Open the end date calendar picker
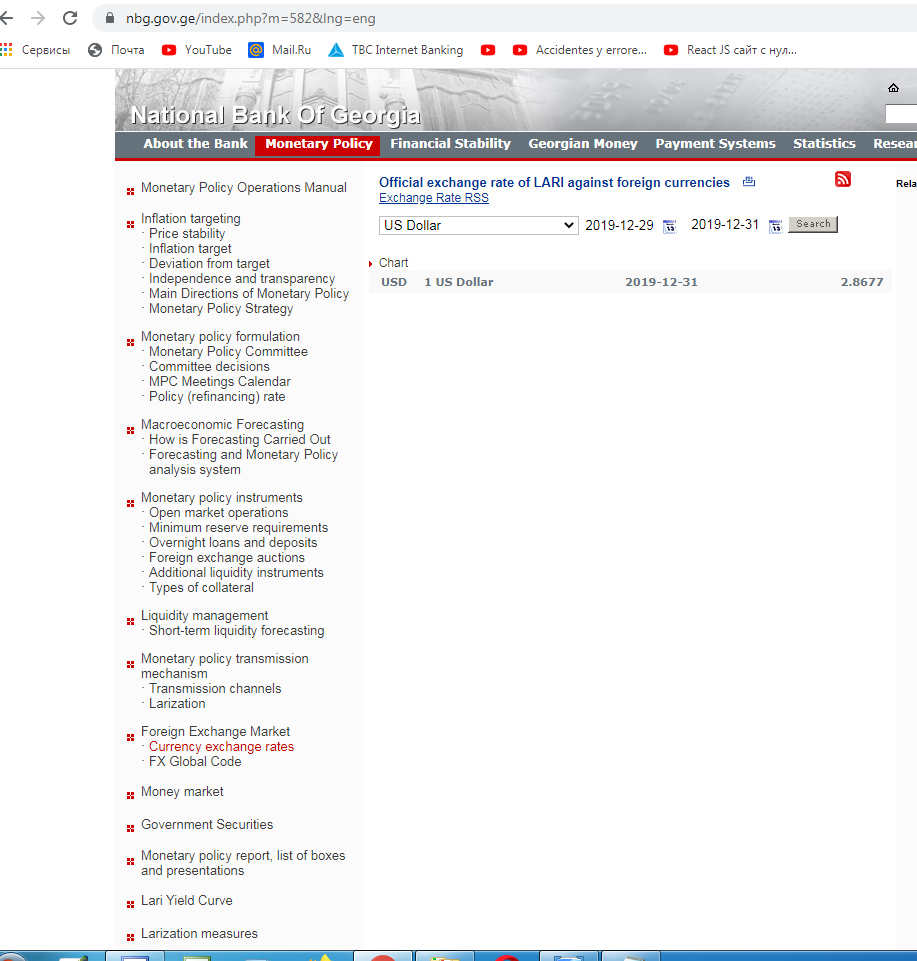Image resolution: width=917 pixels, height=961 pixels. click(x=775, y=226)
